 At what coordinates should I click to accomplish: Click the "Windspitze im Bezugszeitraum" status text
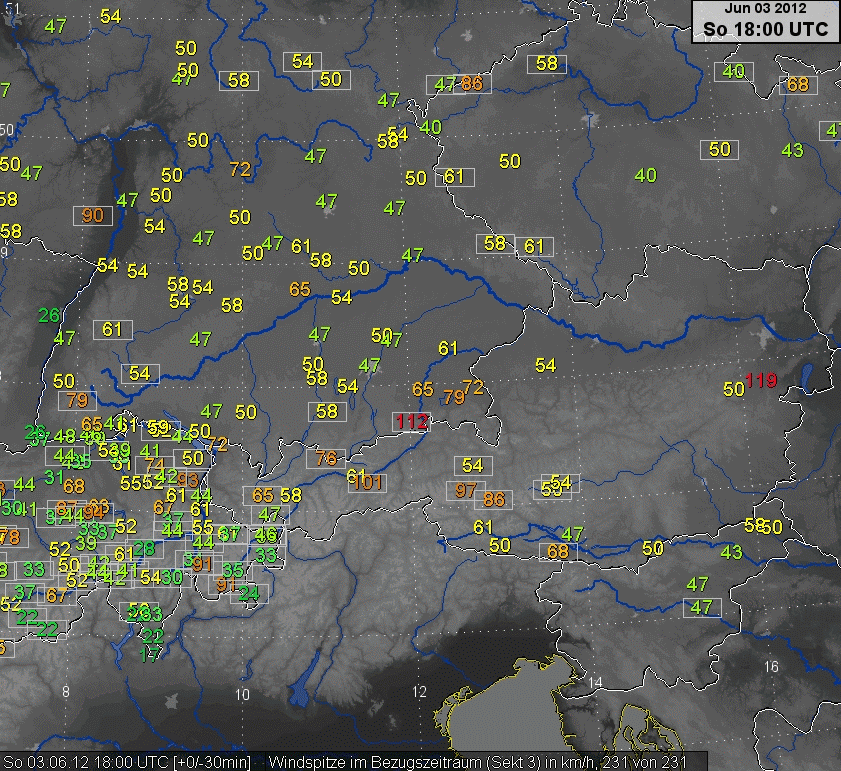[379, 762]
